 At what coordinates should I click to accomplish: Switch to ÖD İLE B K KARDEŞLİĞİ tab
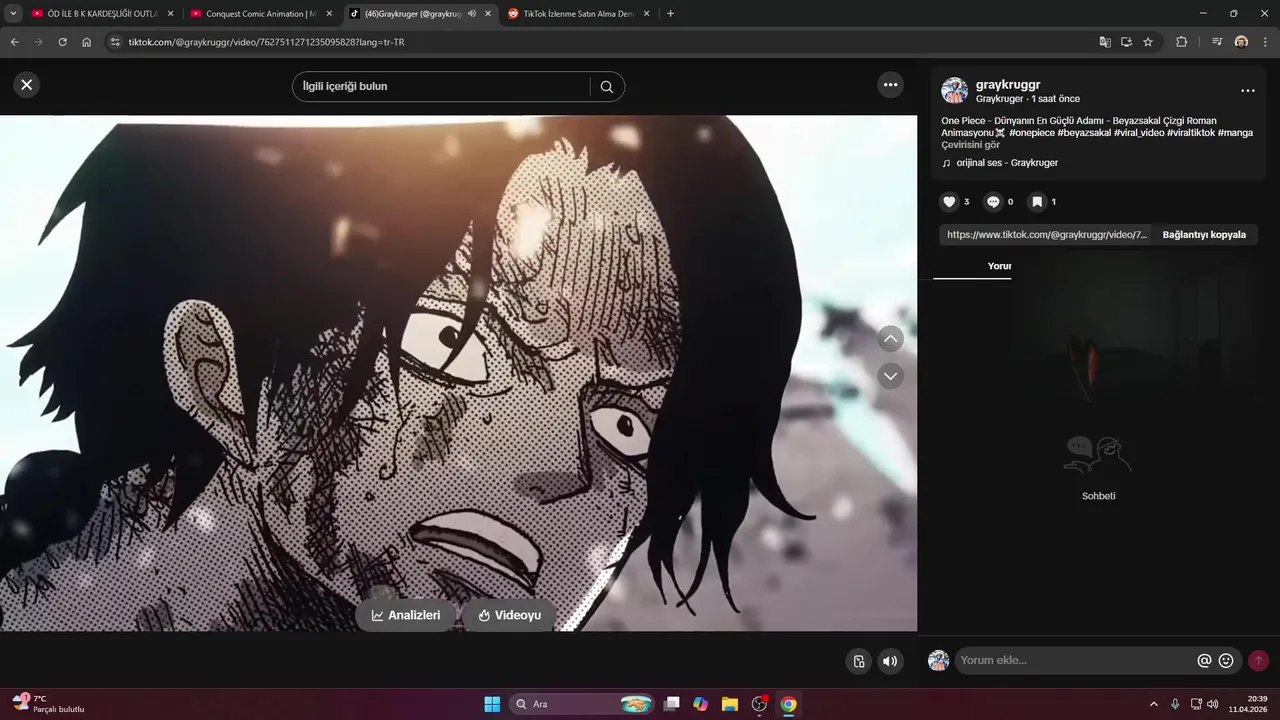(x=102, y=14)
